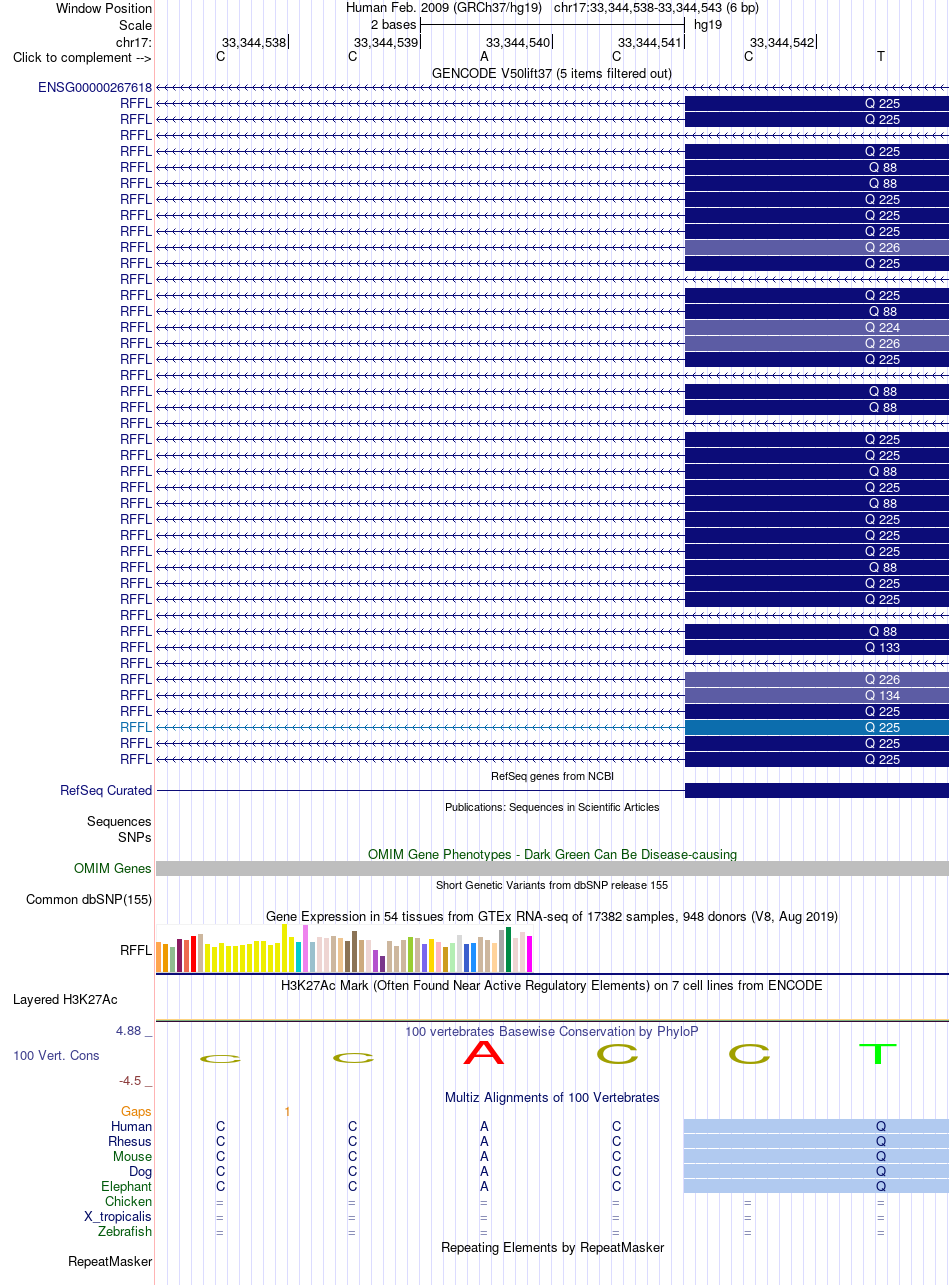Click base A in the sequence row
Screen dimensions: 950x1285
(x=484, y=56)
